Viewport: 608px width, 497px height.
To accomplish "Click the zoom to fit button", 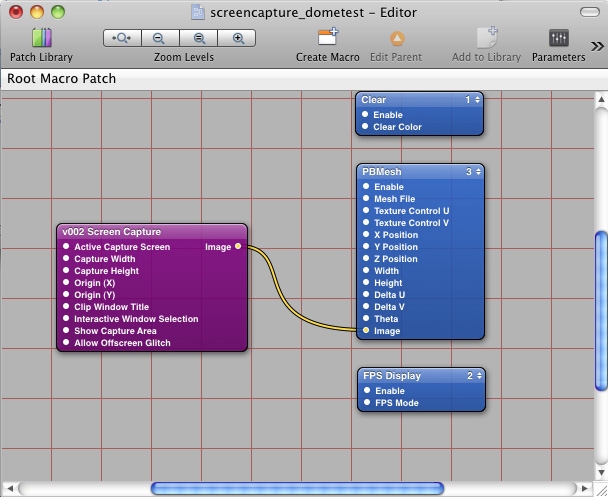I will point(122,38).
